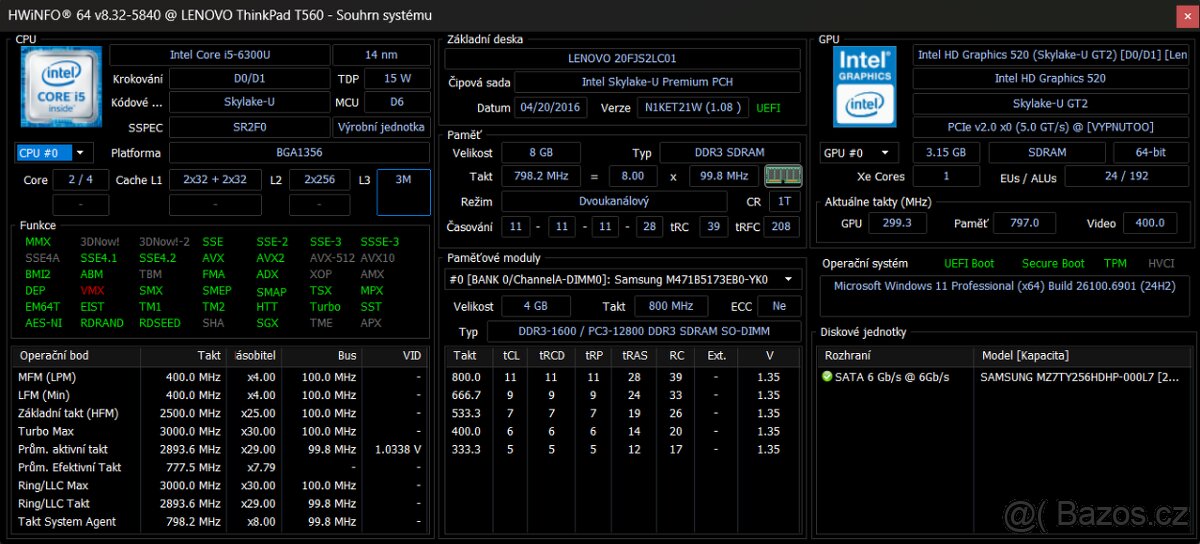Click the L3 cache 3M box

click(403, 191)
